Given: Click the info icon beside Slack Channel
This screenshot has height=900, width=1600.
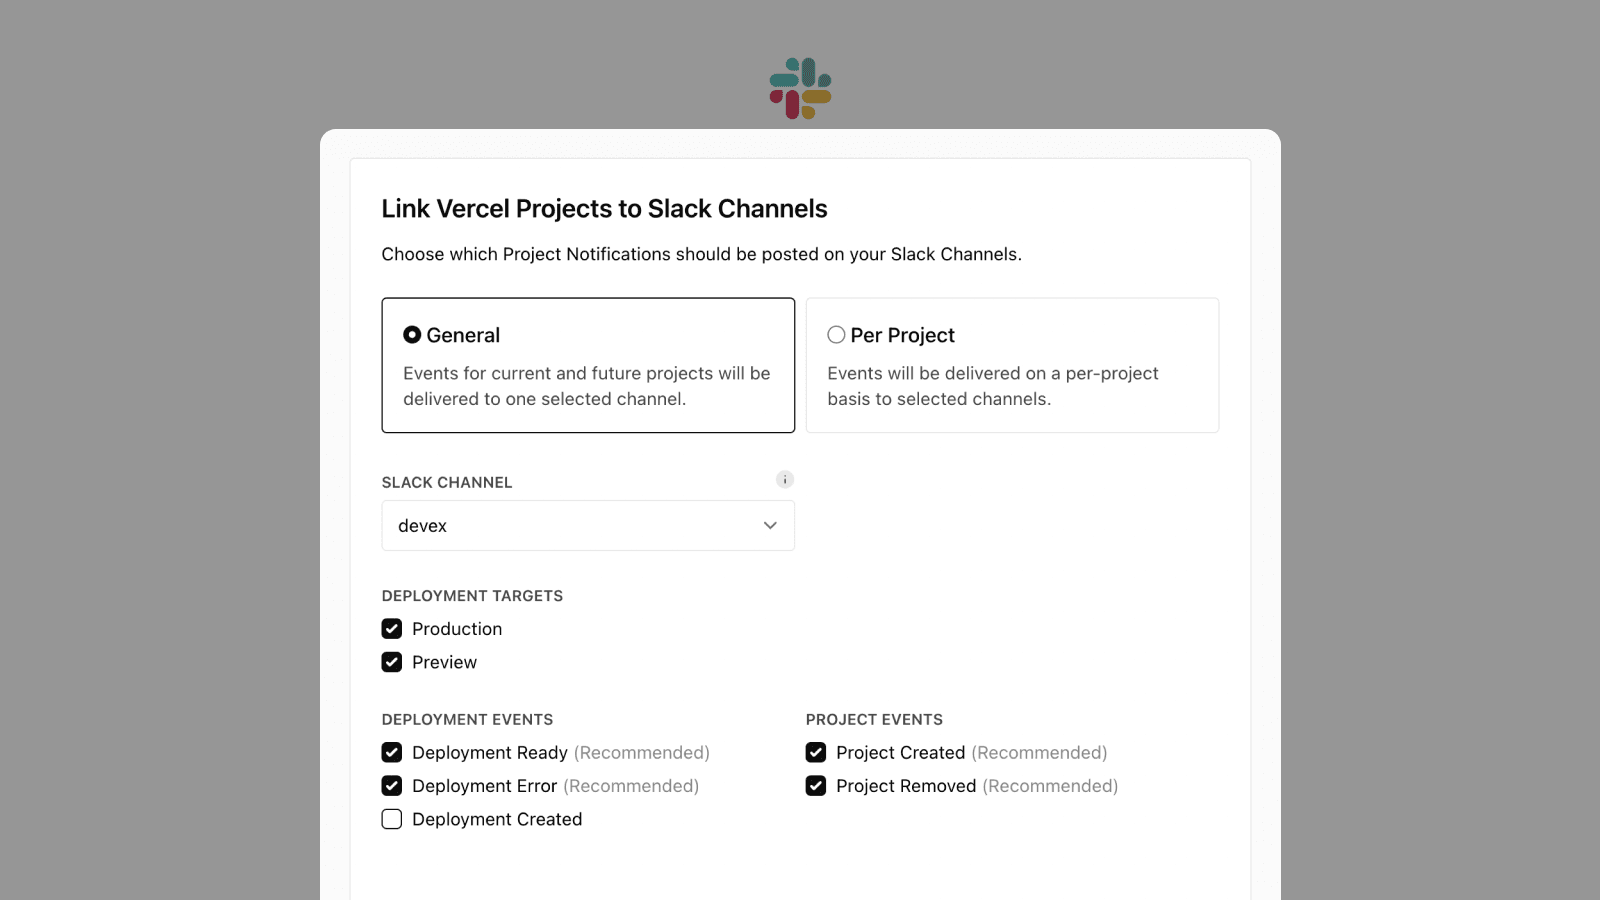Looking at the screenshot, I should (x=785, y=480).
